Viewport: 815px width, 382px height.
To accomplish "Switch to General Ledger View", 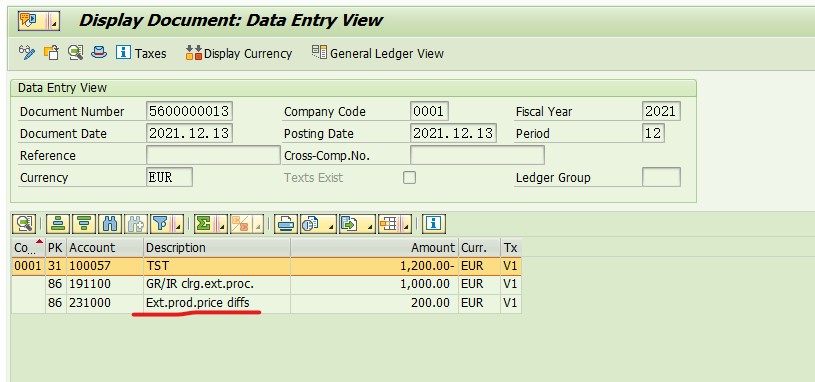I will click(377, 53).
